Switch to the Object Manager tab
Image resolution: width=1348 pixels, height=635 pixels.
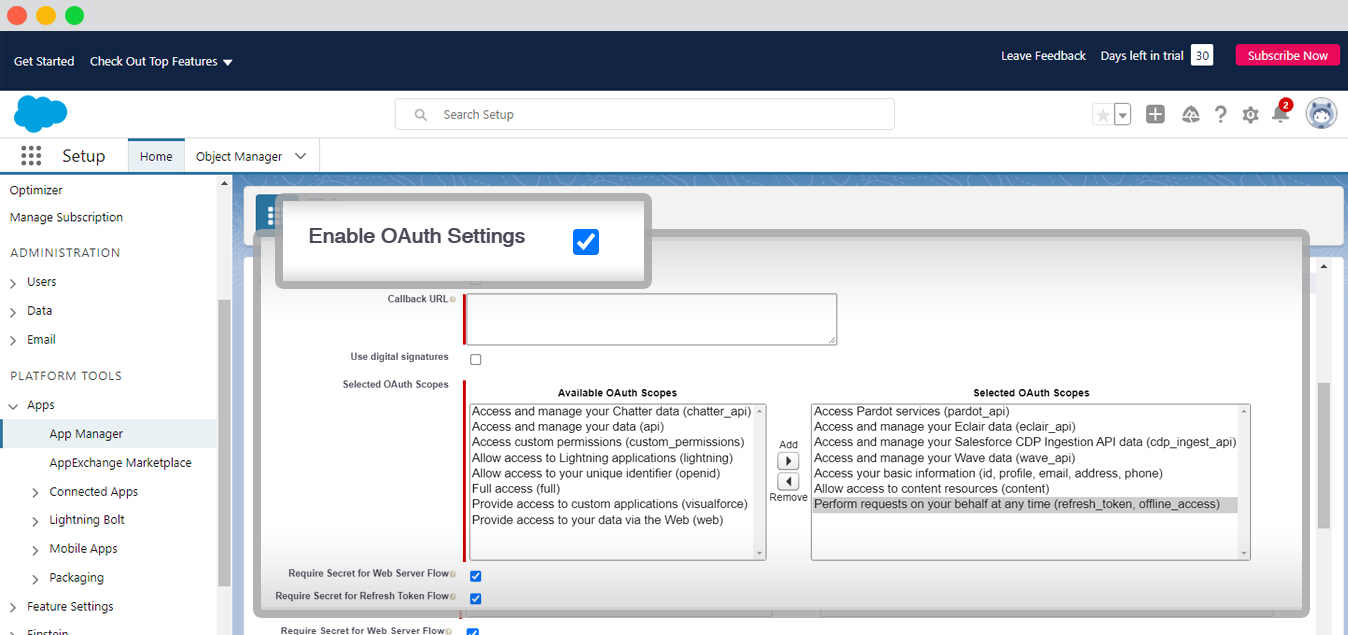pyautogui.click(x=239, y=156)
